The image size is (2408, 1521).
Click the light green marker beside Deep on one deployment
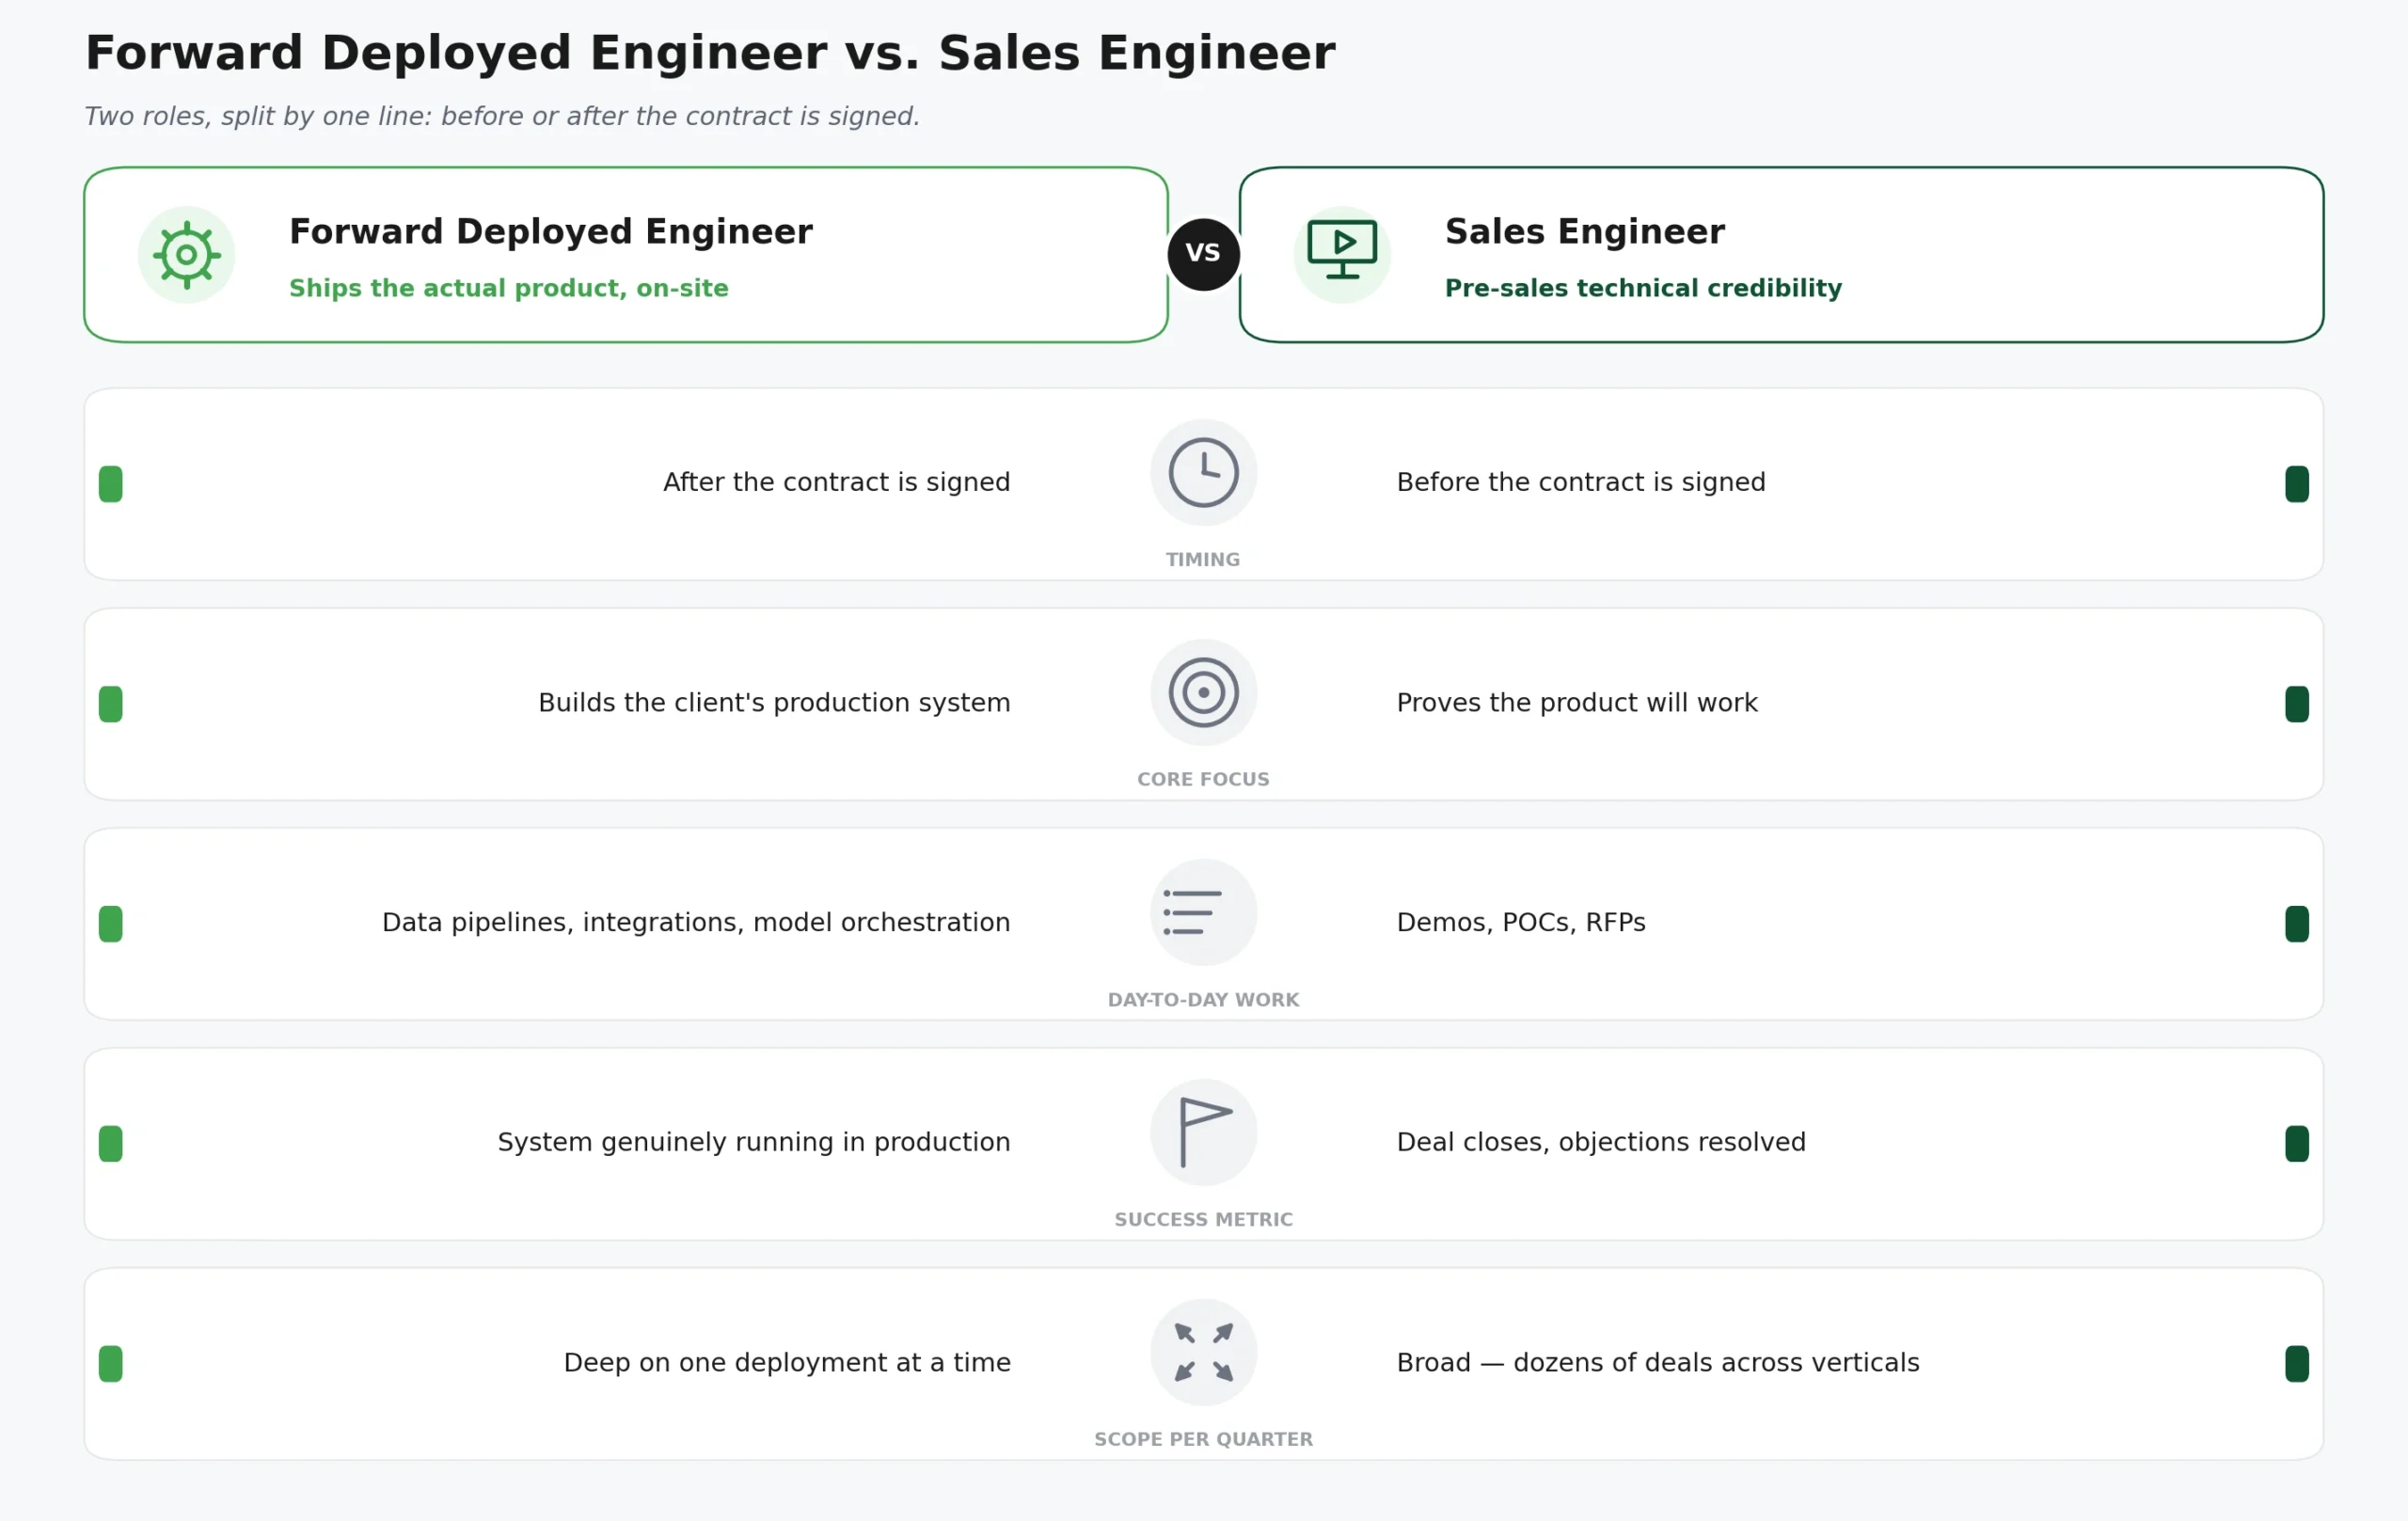point(111,1364)
